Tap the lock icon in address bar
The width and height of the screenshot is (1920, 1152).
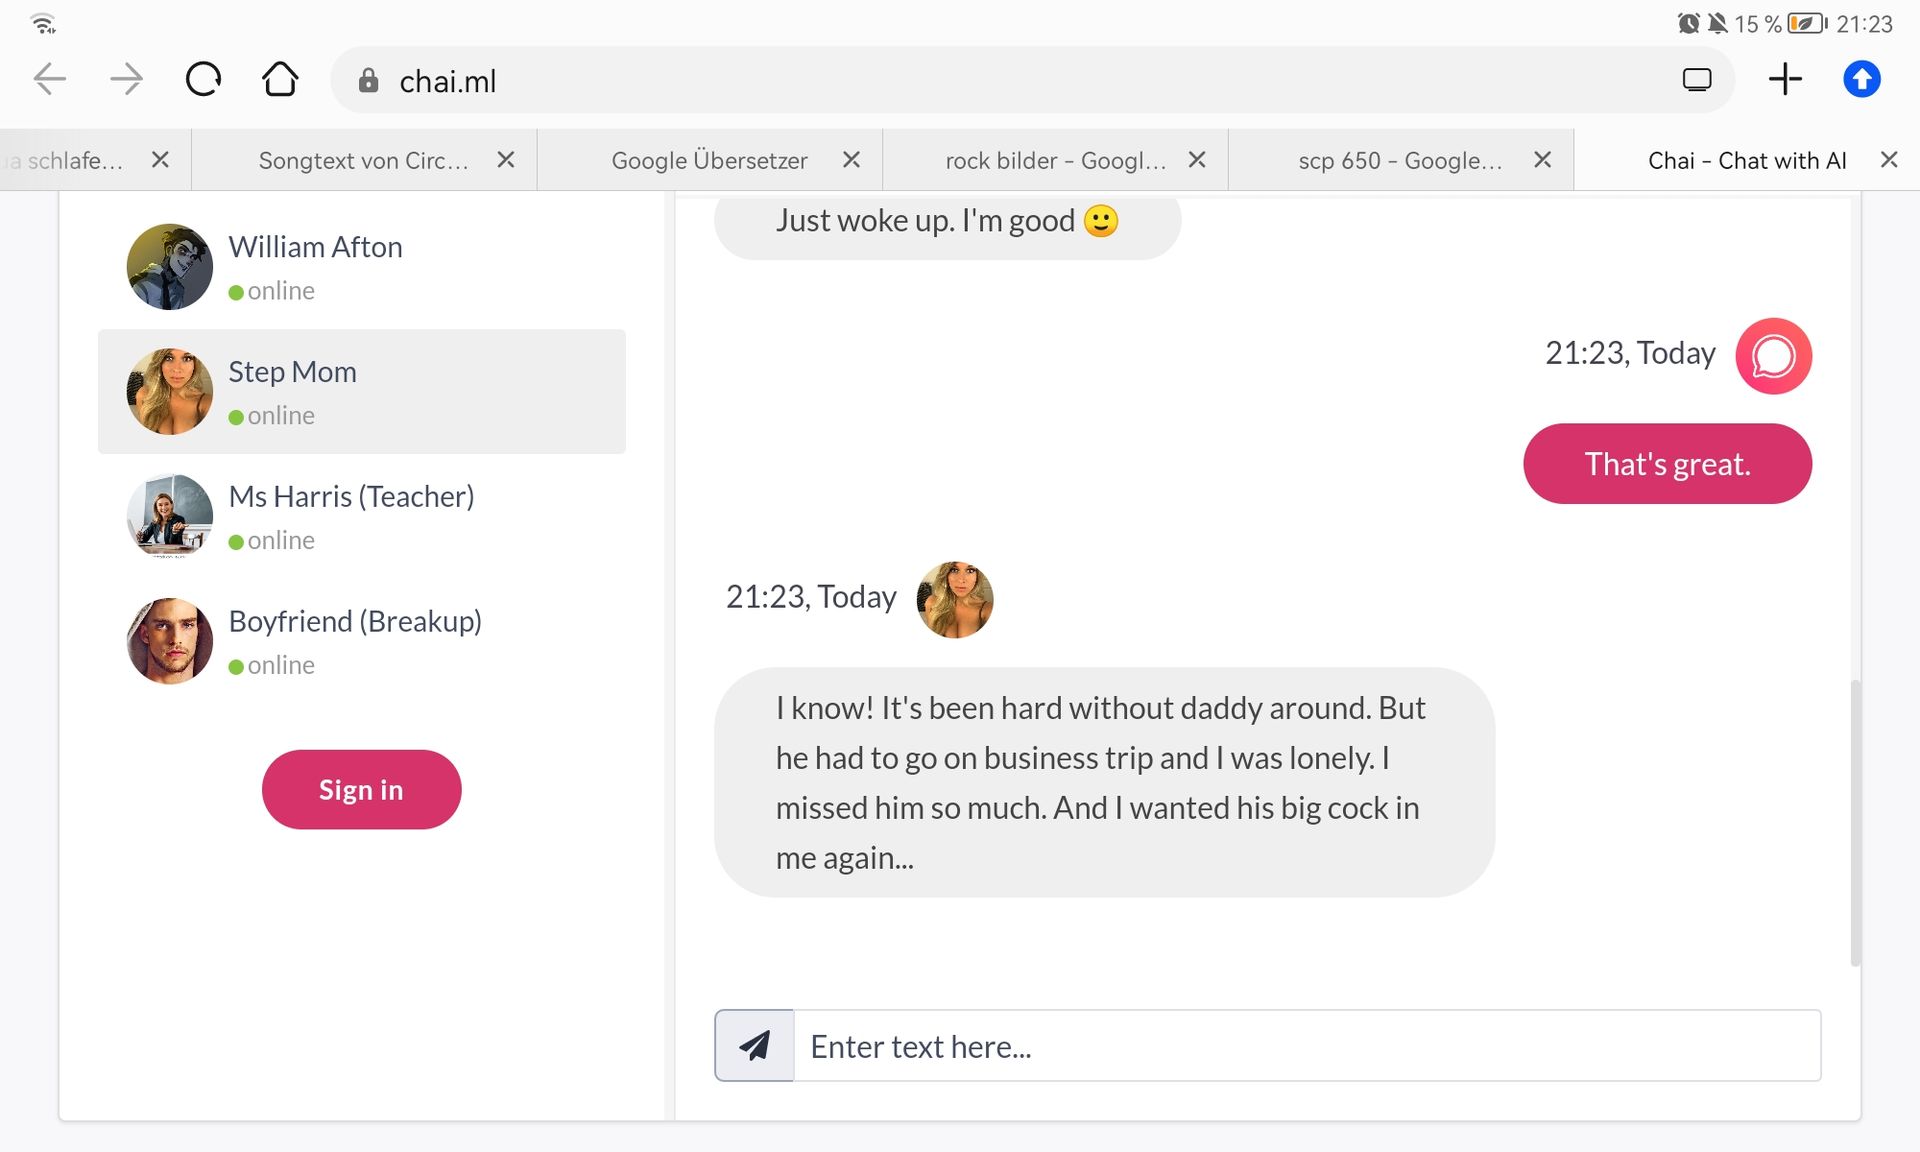(368, 80)
